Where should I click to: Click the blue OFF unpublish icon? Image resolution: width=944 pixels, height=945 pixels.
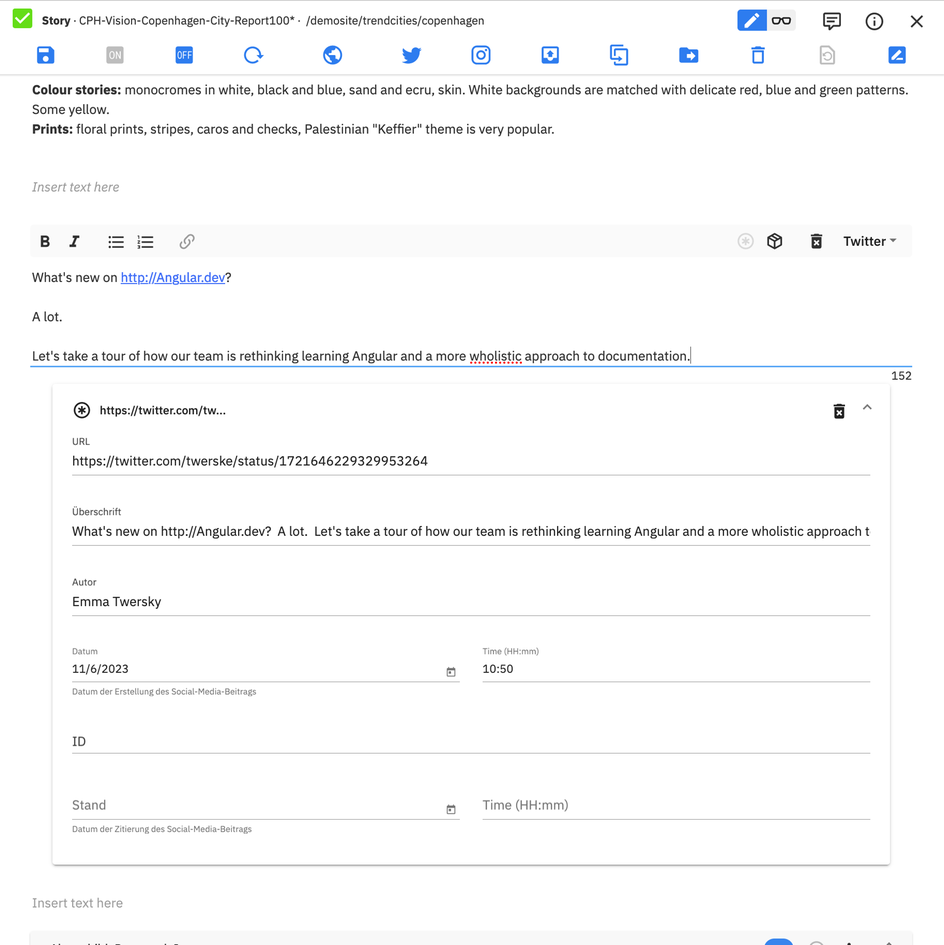coord(184,55)
